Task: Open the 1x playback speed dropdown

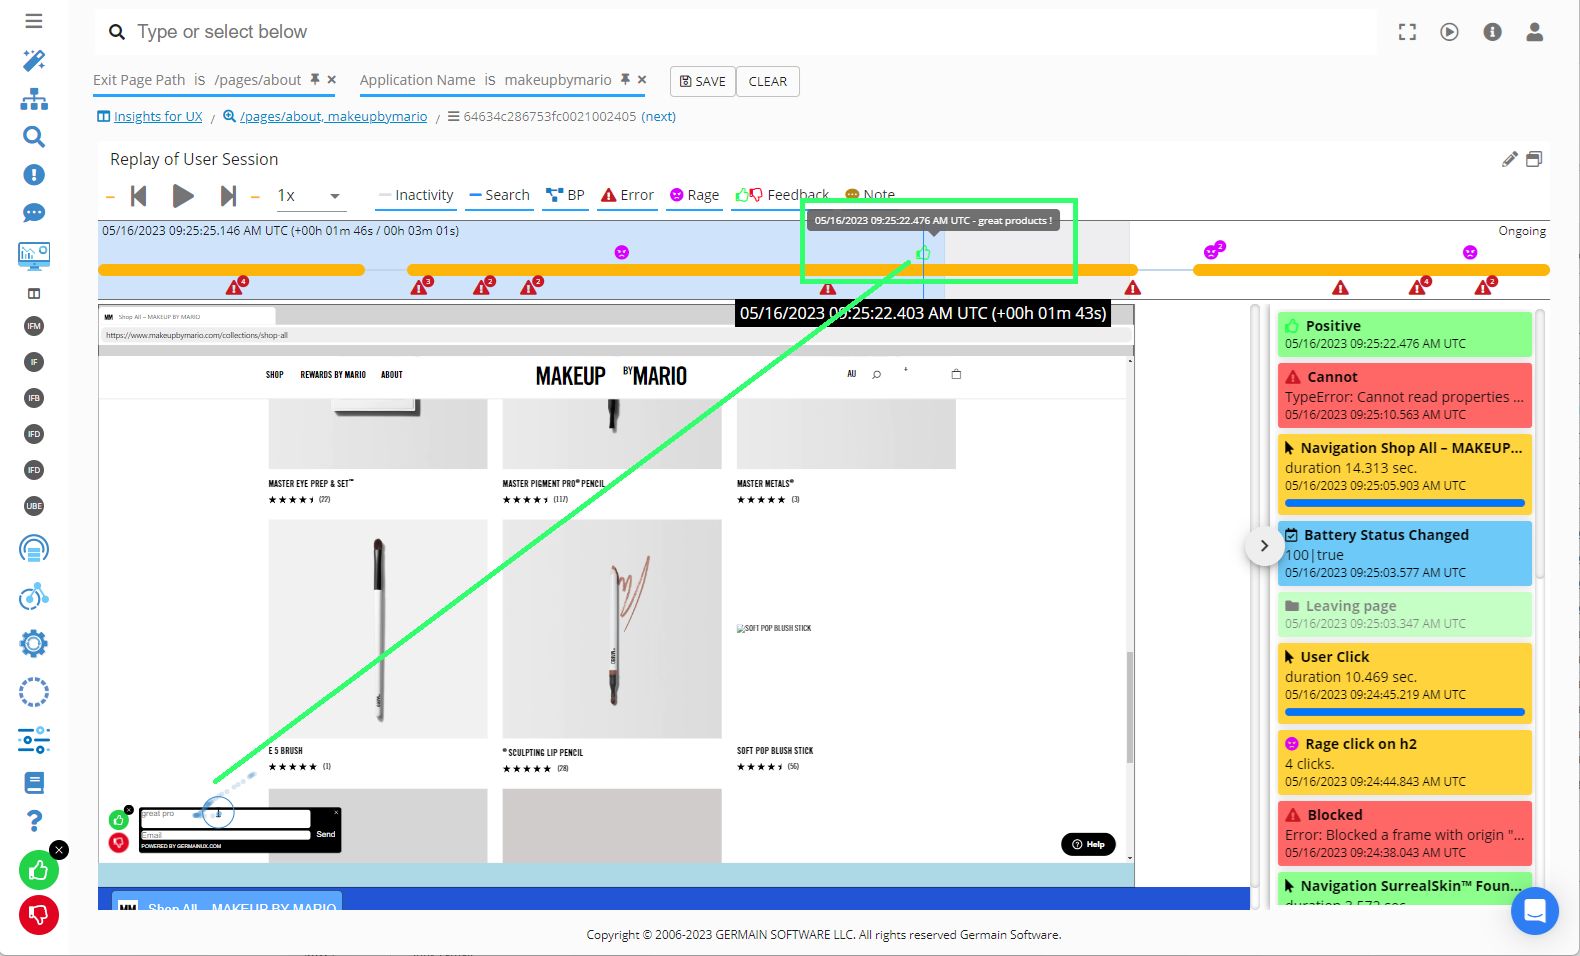Action: (309, 196)
